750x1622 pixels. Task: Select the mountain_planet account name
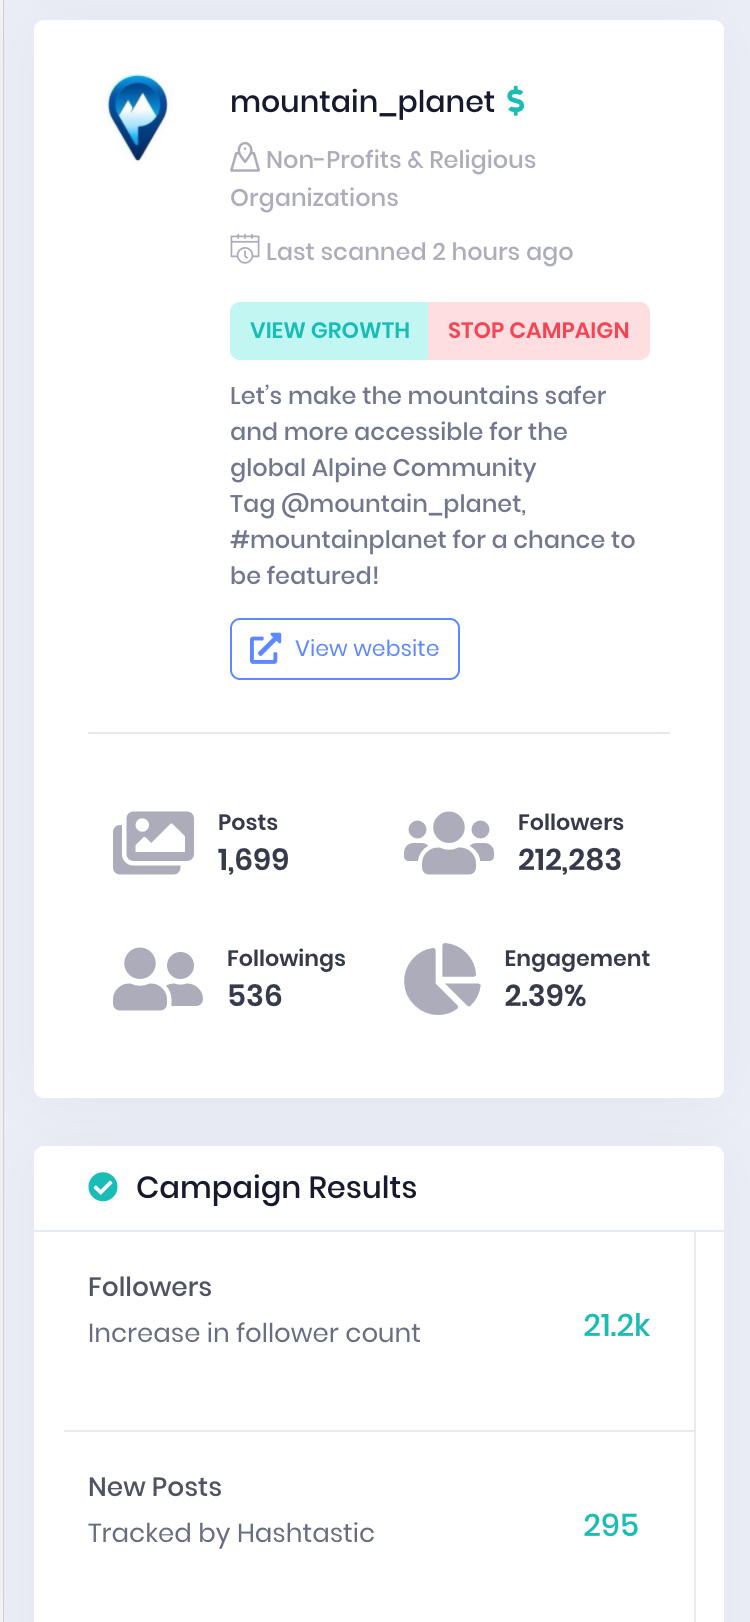(x=362, y=101)
